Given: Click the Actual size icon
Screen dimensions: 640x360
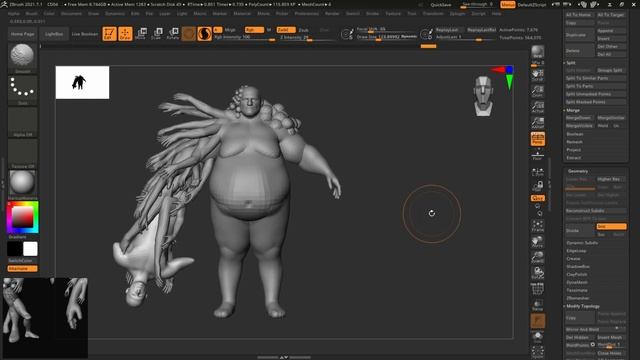Looking at the screenshot, I should 538,107.
